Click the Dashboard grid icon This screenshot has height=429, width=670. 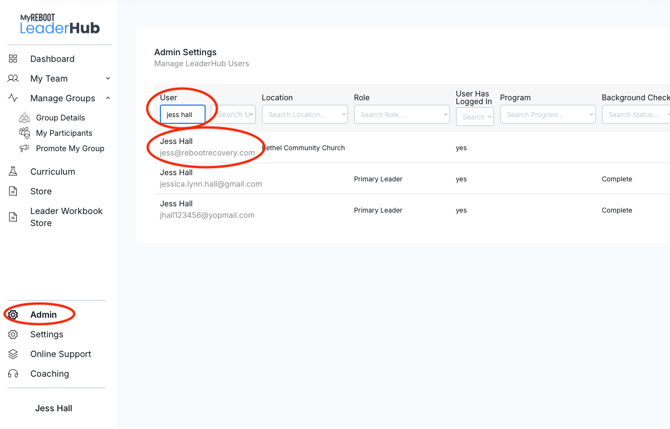coord(13,59)
